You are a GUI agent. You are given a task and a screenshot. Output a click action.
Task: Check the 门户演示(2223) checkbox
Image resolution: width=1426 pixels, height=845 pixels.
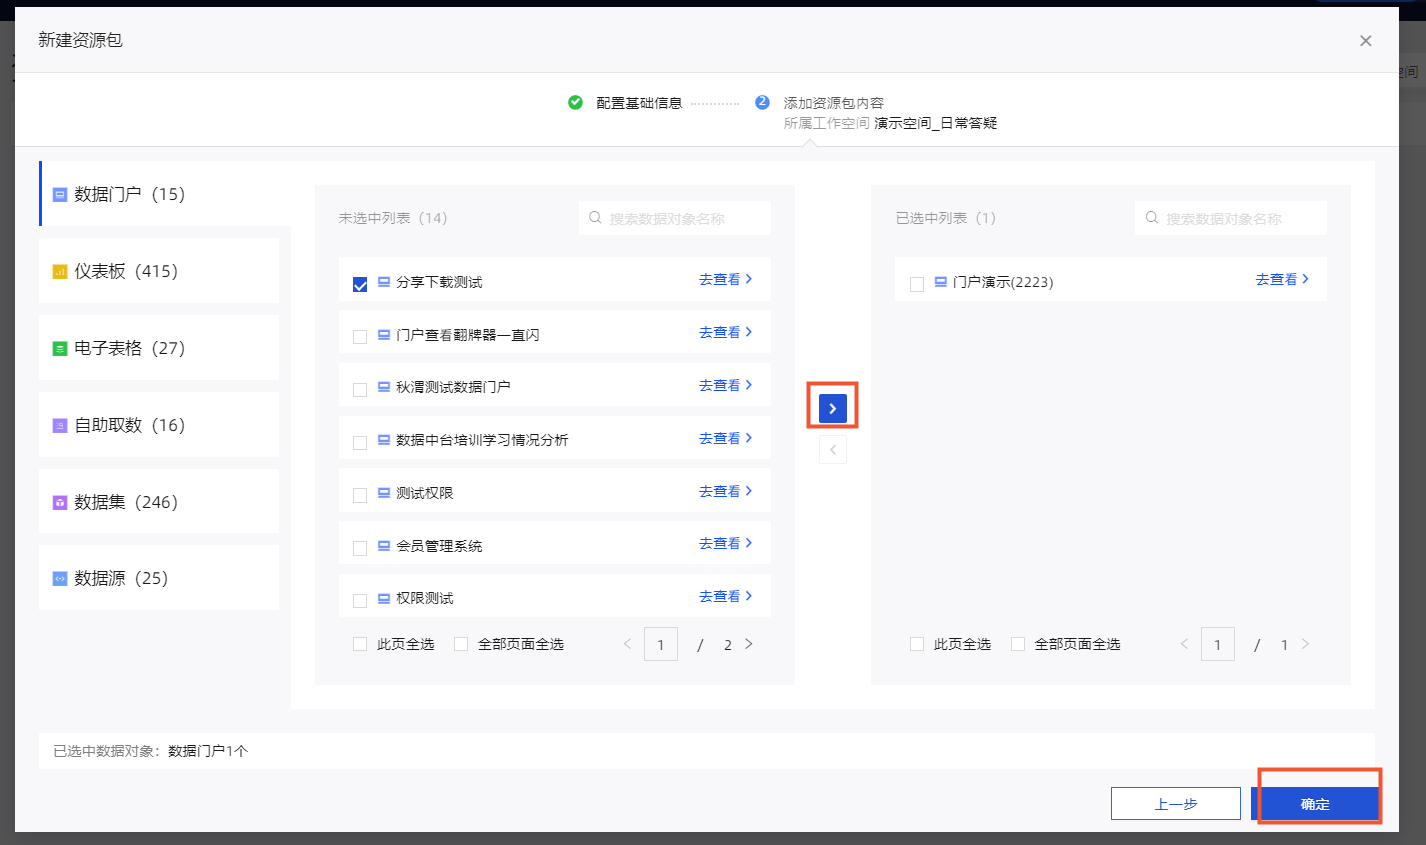916,284
